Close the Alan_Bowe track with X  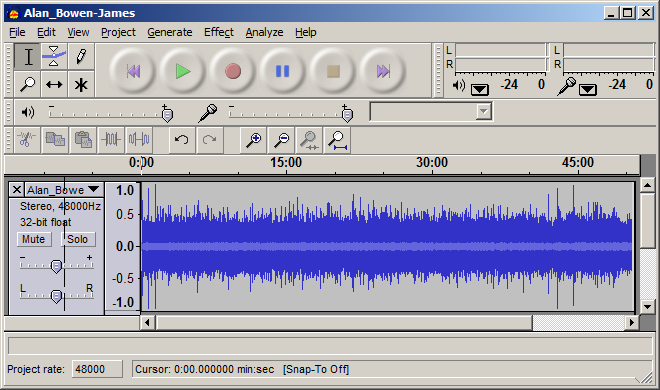tap(16, 190)
